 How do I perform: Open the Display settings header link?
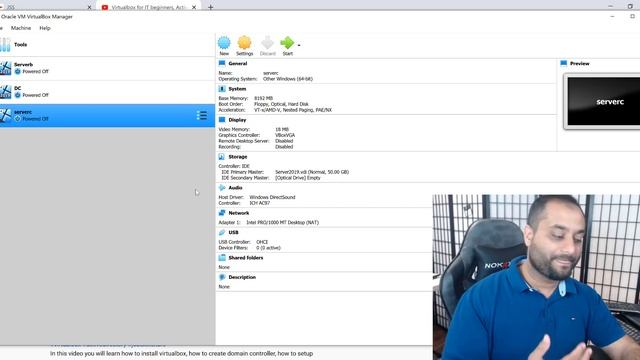(x=237, y=120)
